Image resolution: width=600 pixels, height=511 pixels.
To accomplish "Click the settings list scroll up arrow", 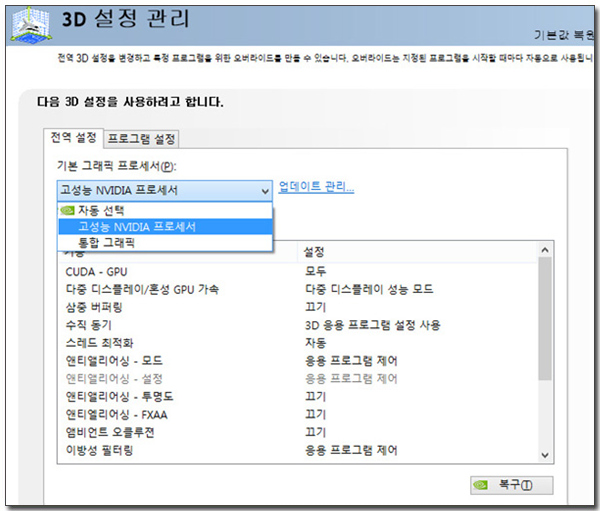I will click(x=545, y=250).
